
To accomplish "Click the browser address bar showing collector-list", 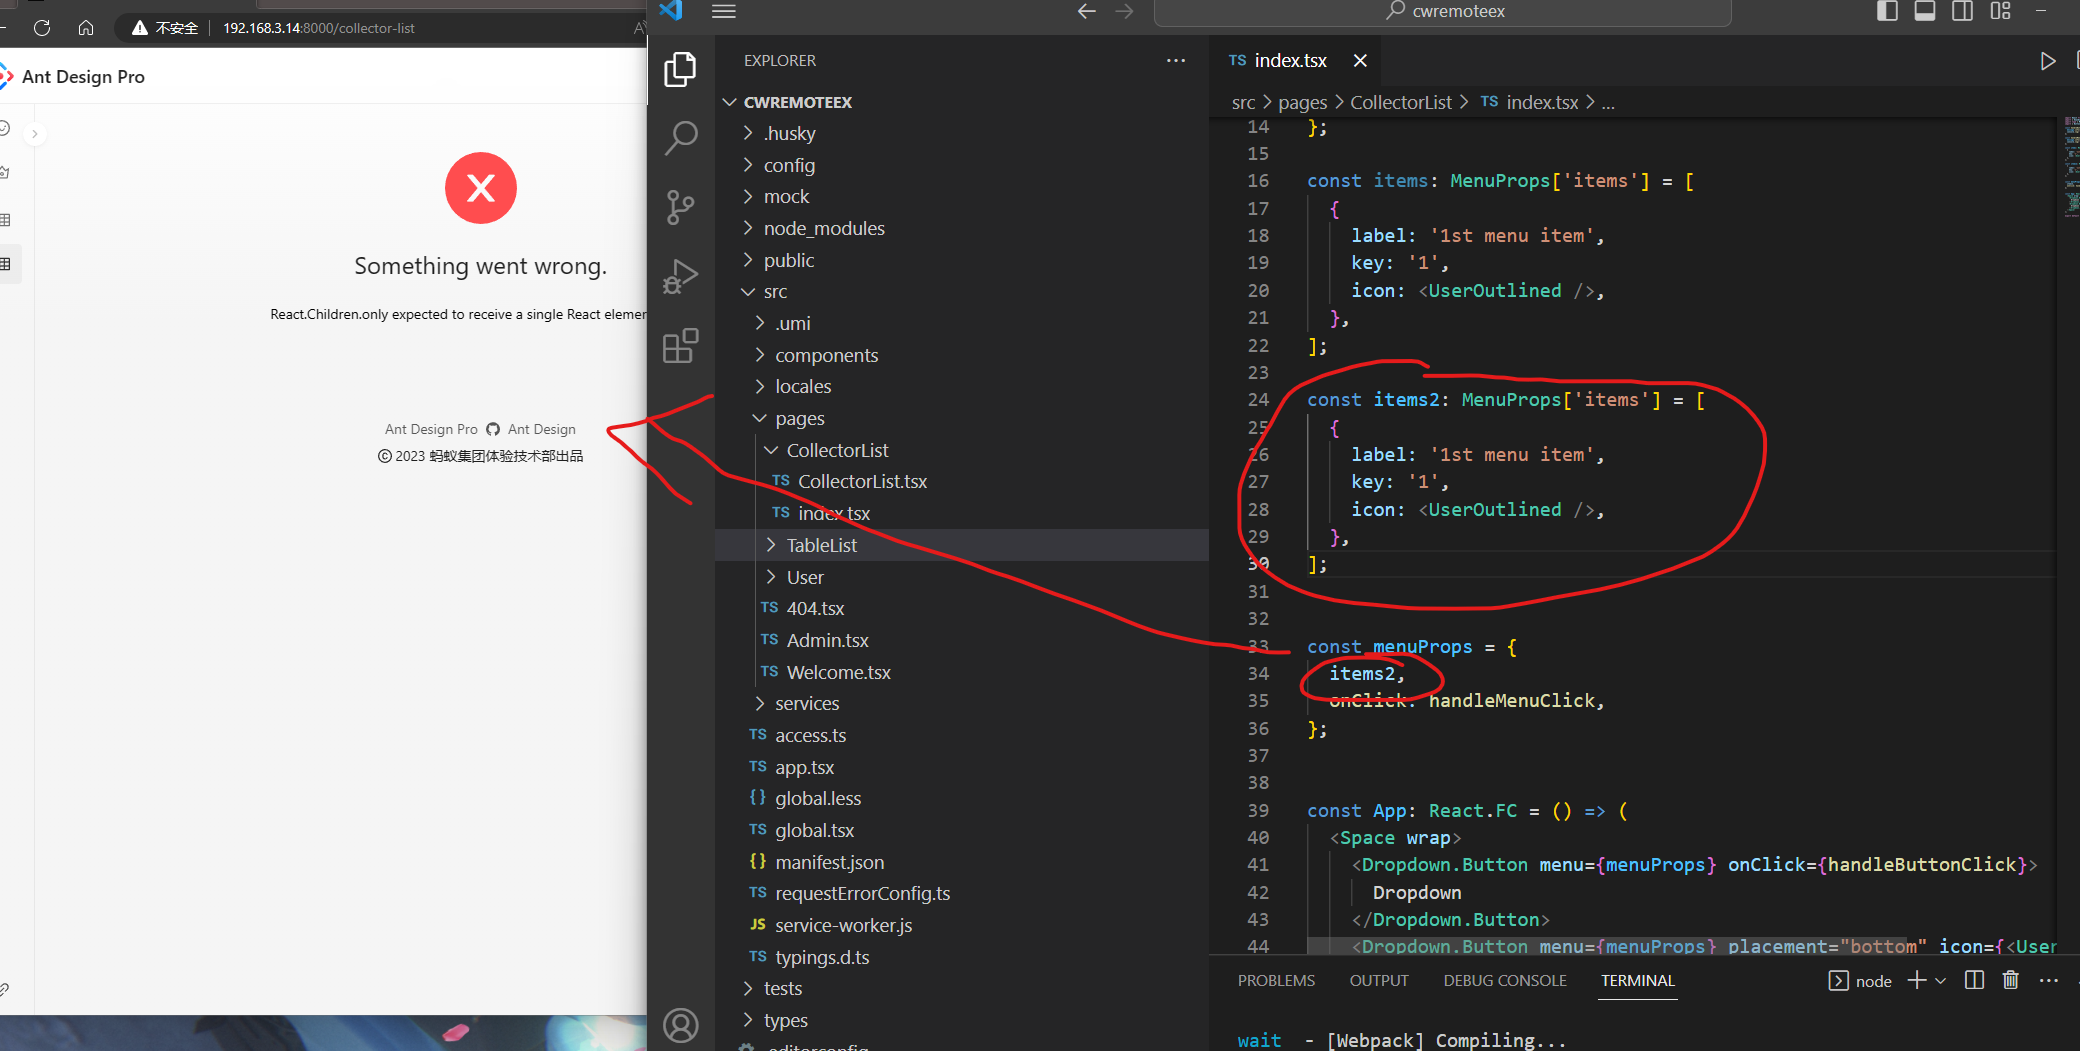I will click(x=318, y=28).
